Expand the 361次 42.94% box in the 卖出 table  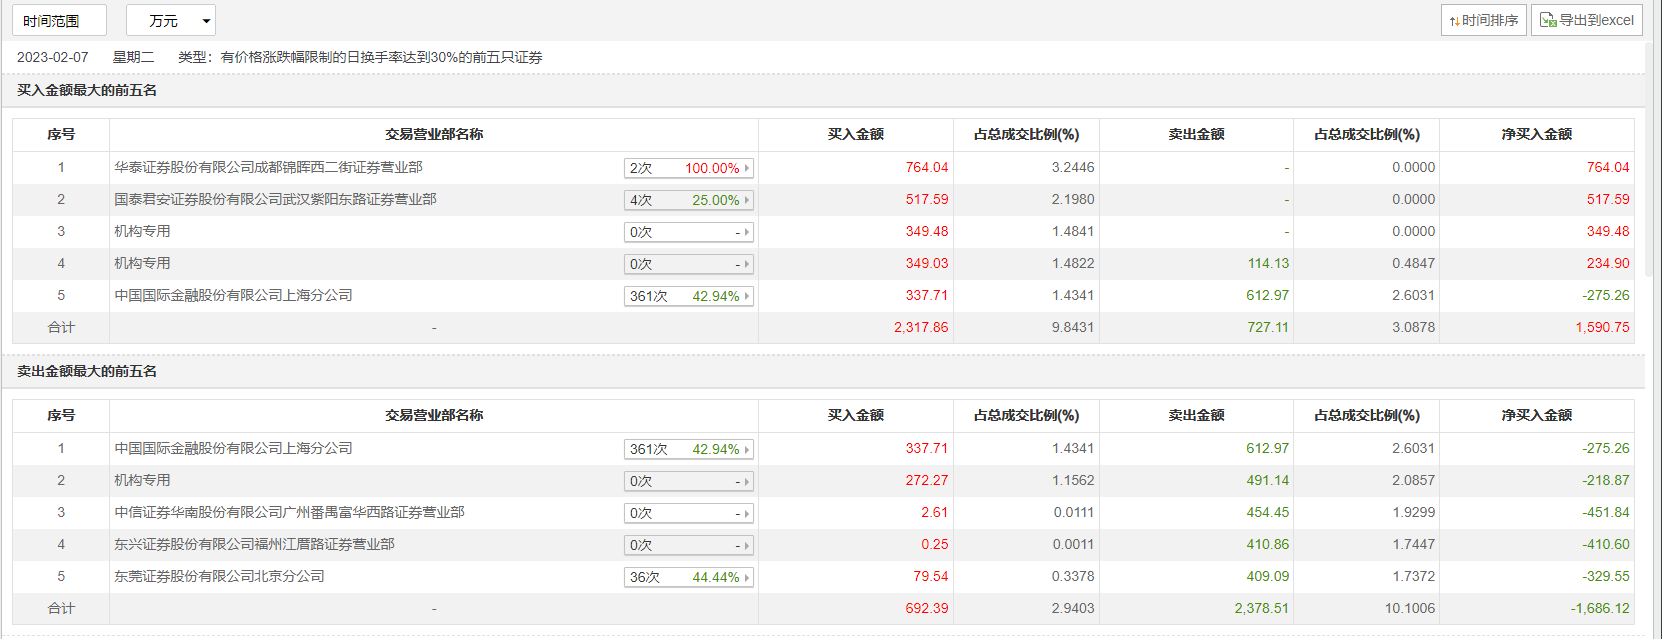[688, 450]
